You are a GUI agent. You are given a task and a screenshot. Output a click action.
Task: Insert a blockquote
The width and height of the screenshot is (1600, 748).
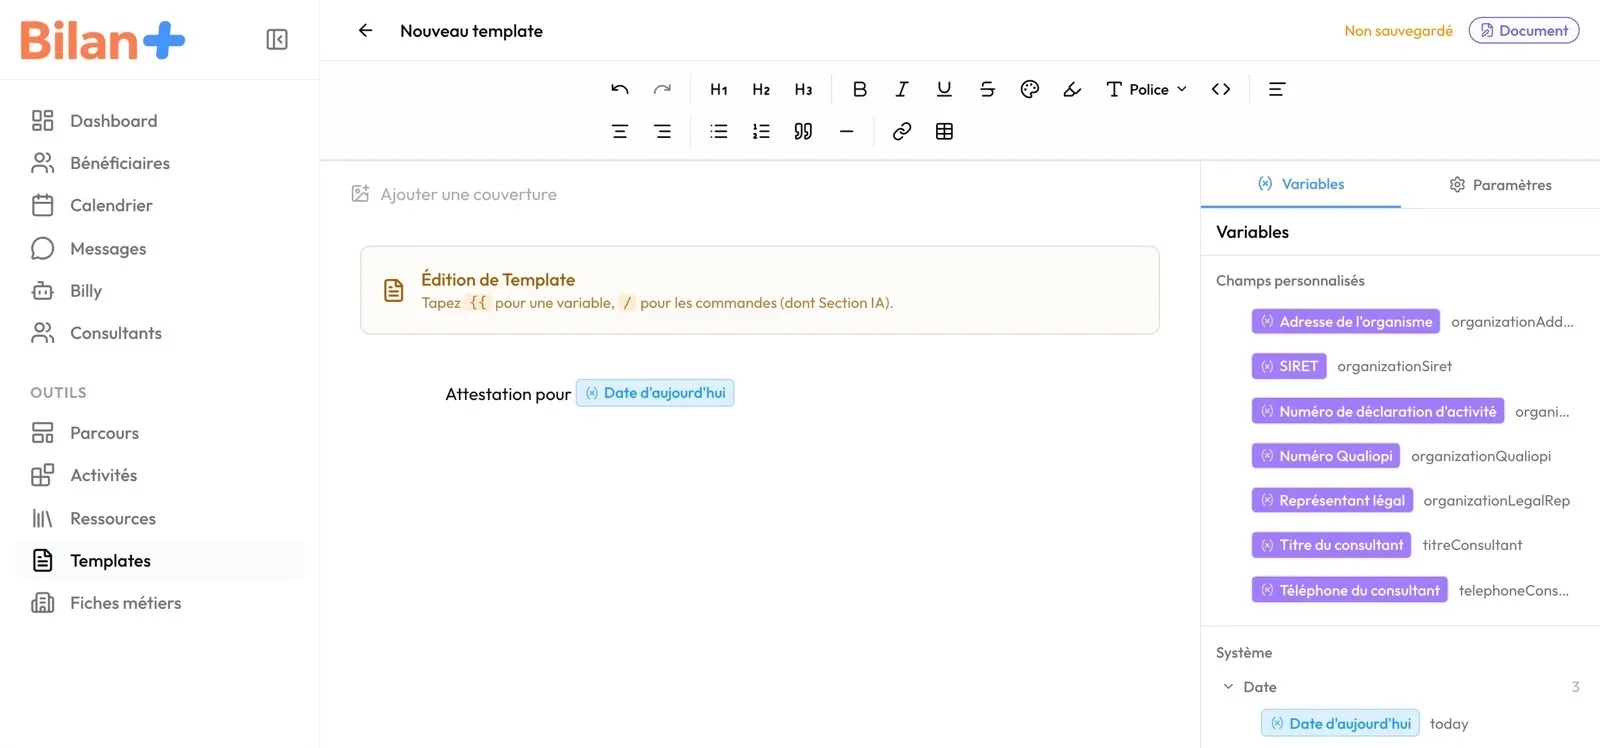pyautogui.click(x=803, y=131)
